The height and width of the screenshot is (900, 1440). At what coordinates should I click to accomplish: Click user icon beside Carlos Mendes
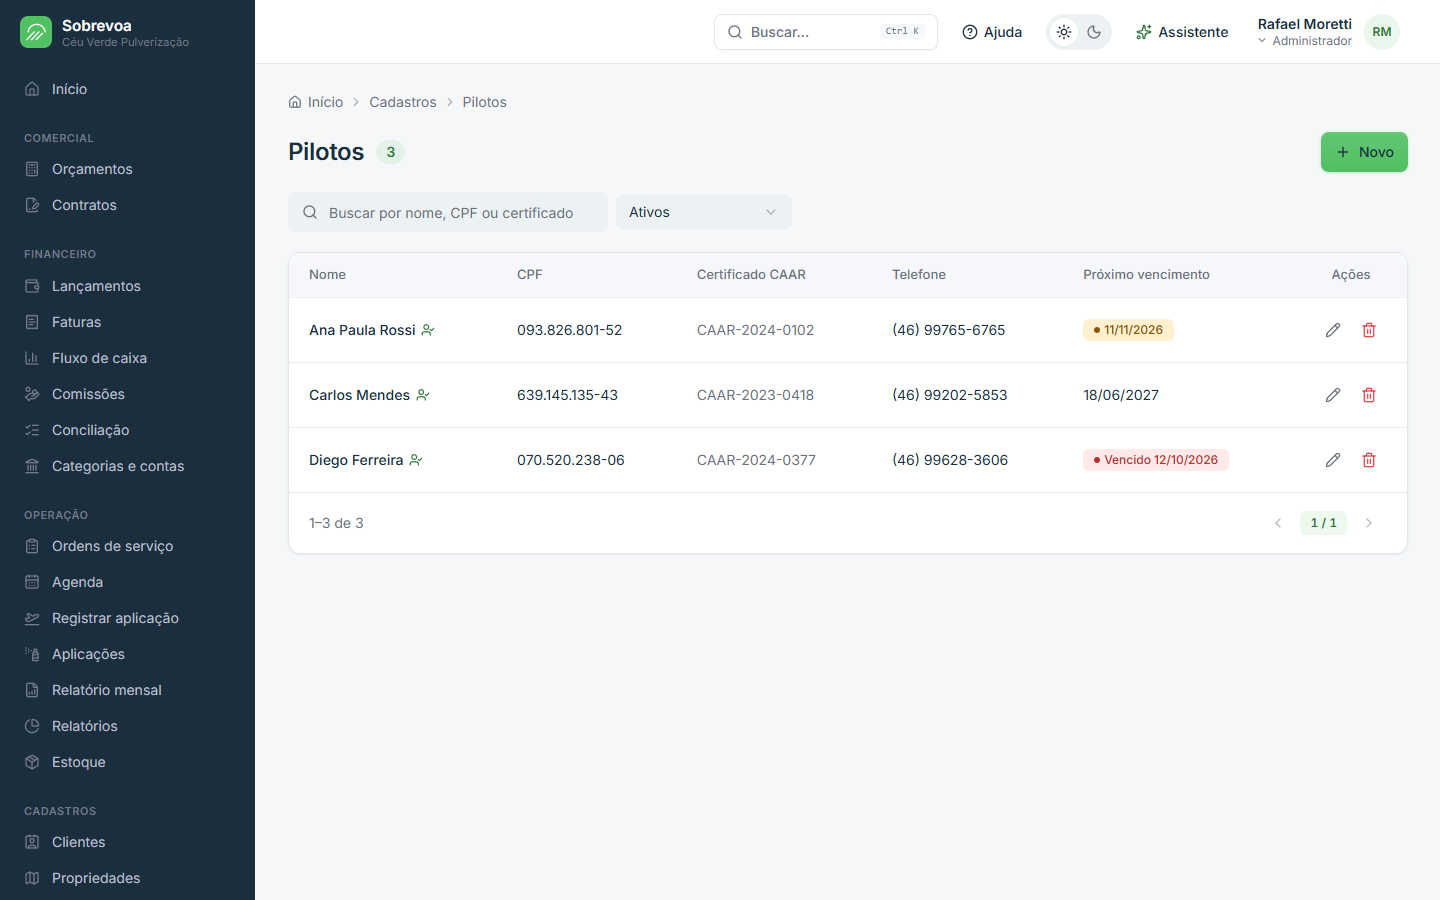pos(423,395)
